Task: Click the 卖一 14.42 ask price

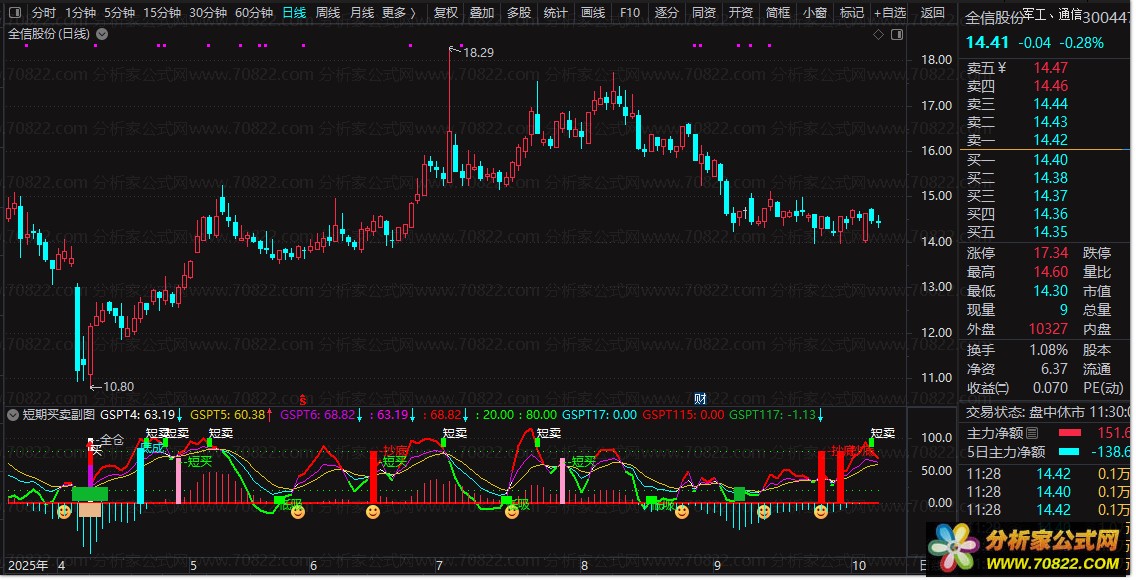Action: click(1051, 140)
